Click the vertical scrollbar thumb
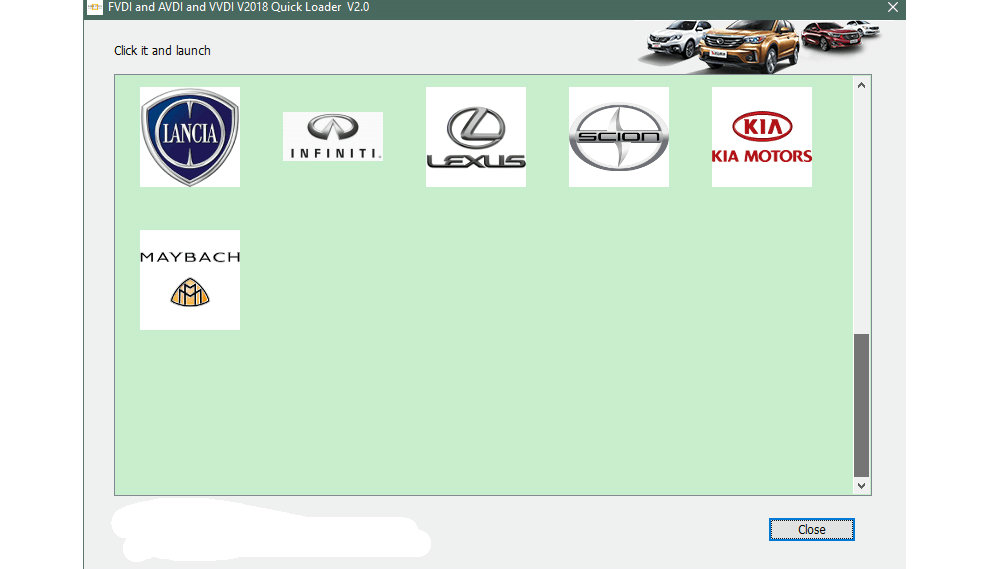The image size is (990, 569). click(861, 405)
